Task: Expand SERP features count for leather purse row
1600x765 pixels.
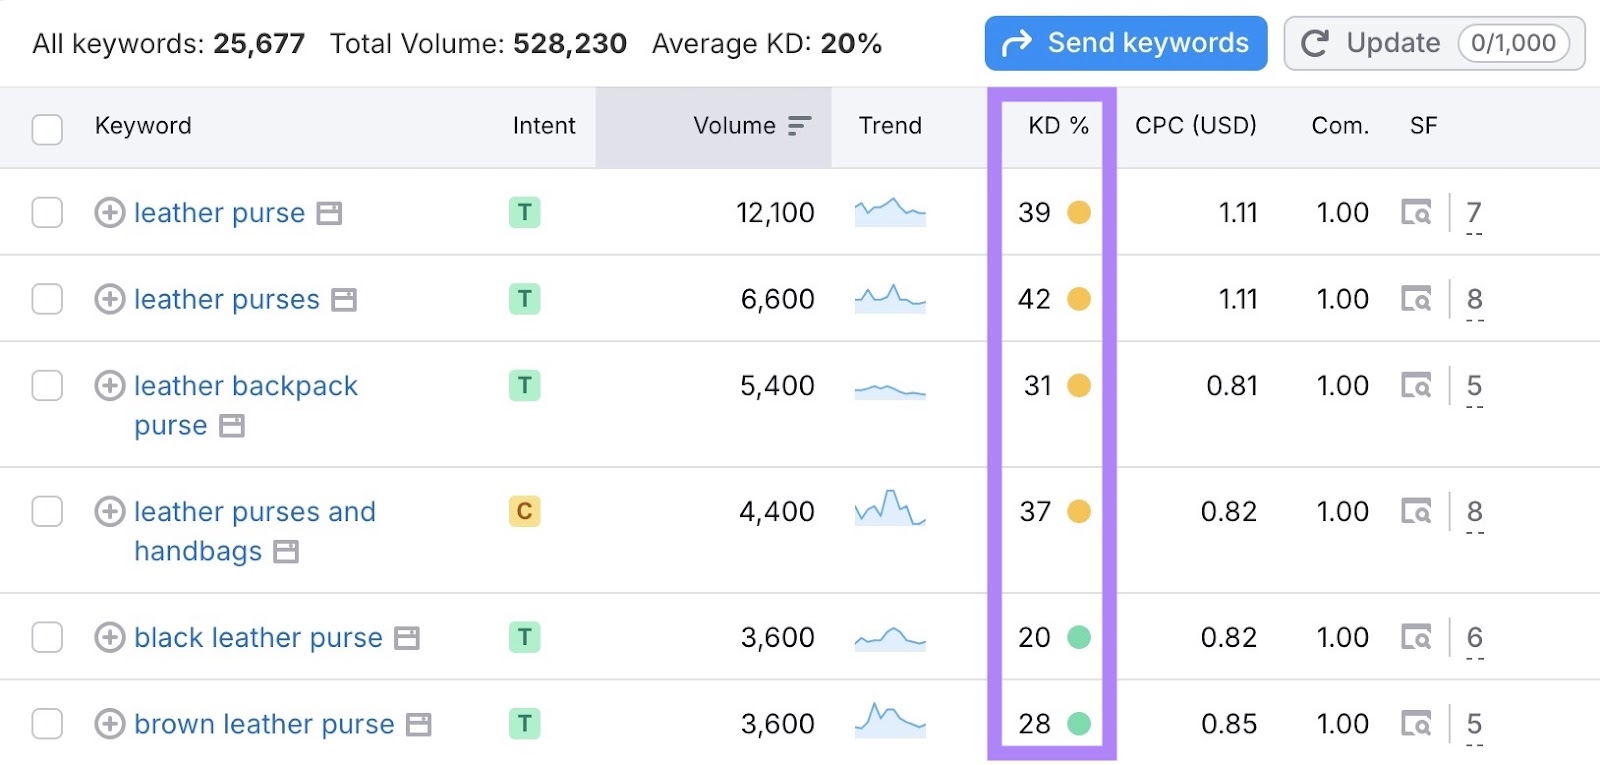Action: 1474,213
